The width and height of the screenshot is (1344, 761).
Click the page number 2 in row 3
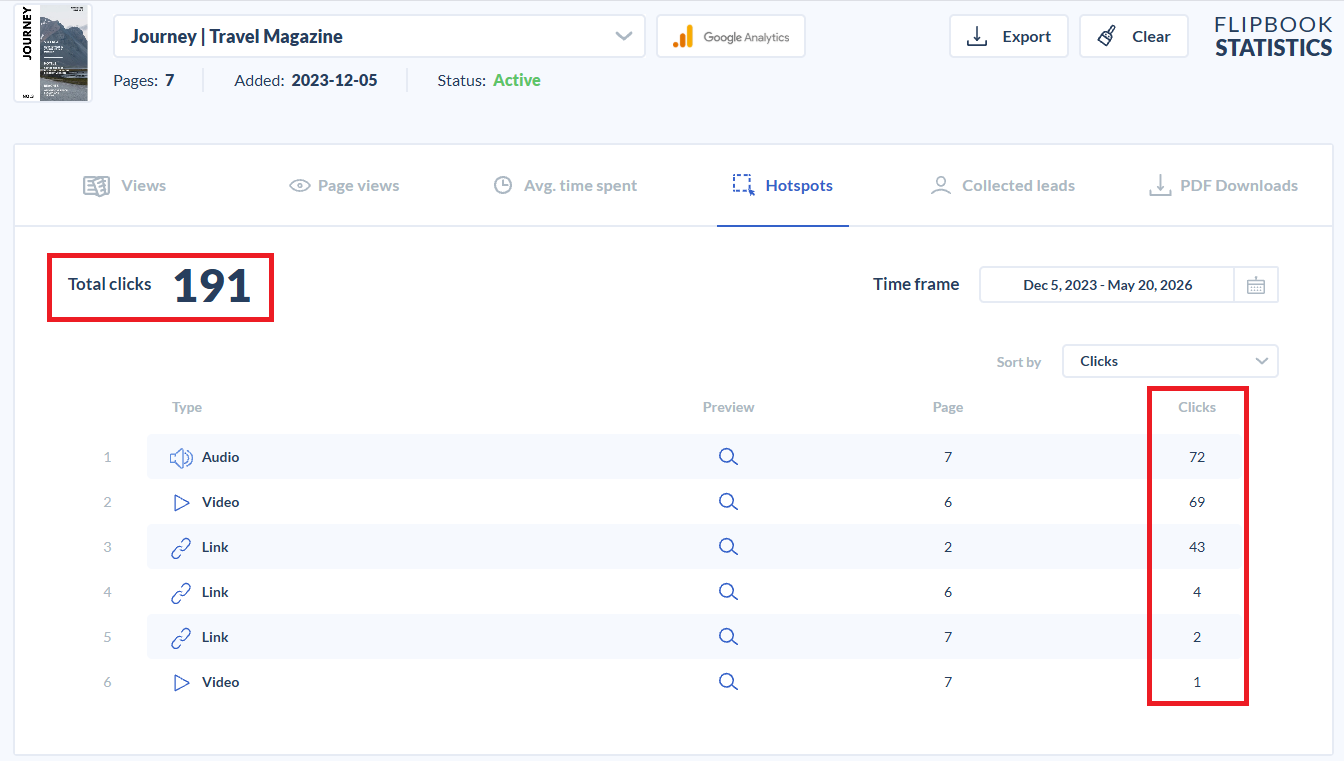(x=948, y=547)
